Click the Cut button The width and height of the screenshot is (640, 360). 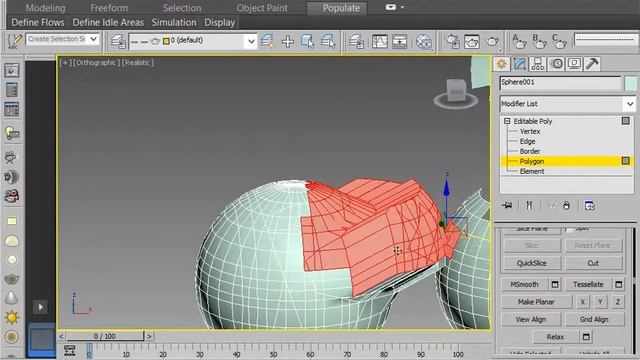click(593, 263)
